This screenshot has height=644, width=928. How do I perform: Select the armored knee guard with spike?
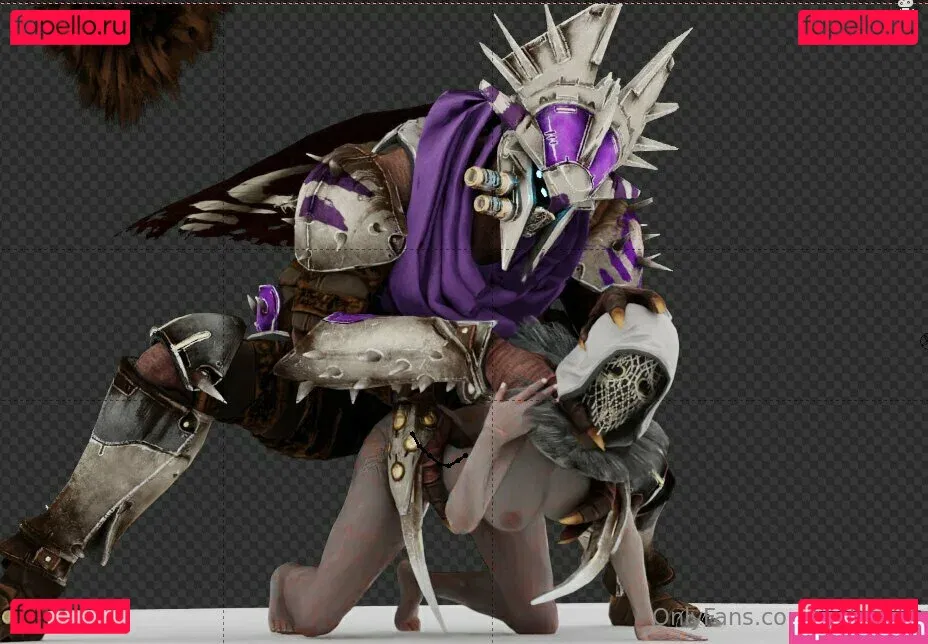click(x=195, y=350)
